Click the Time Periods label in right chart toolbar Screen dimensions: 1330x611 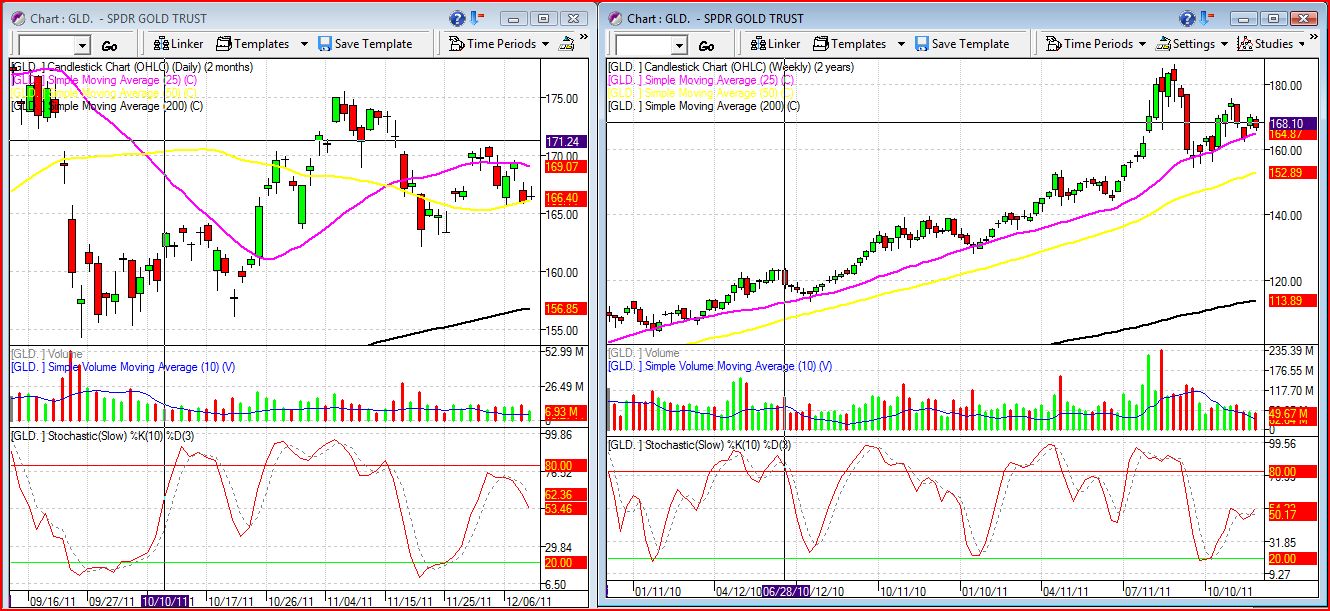pos(1098,44)
